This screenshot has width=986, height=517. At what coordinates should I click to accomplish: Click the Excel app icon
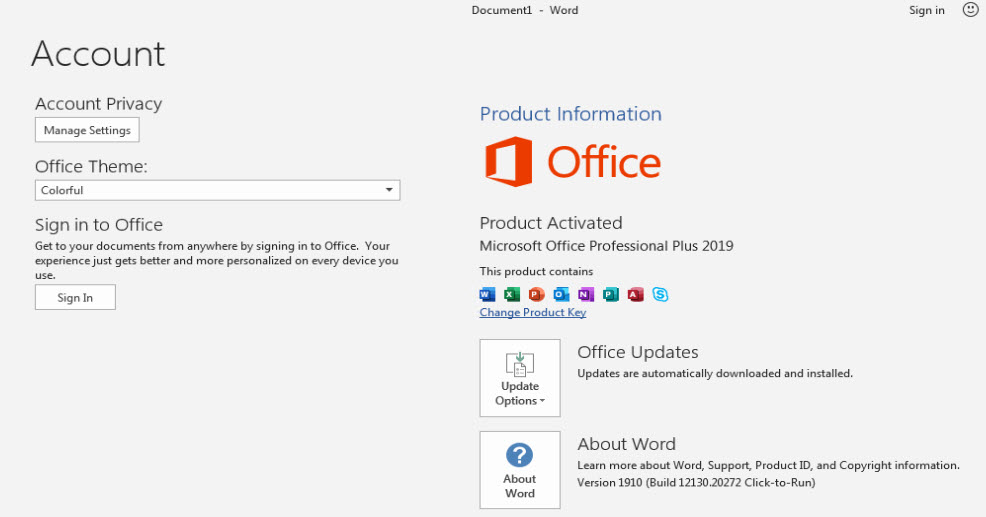click(512, 294)
